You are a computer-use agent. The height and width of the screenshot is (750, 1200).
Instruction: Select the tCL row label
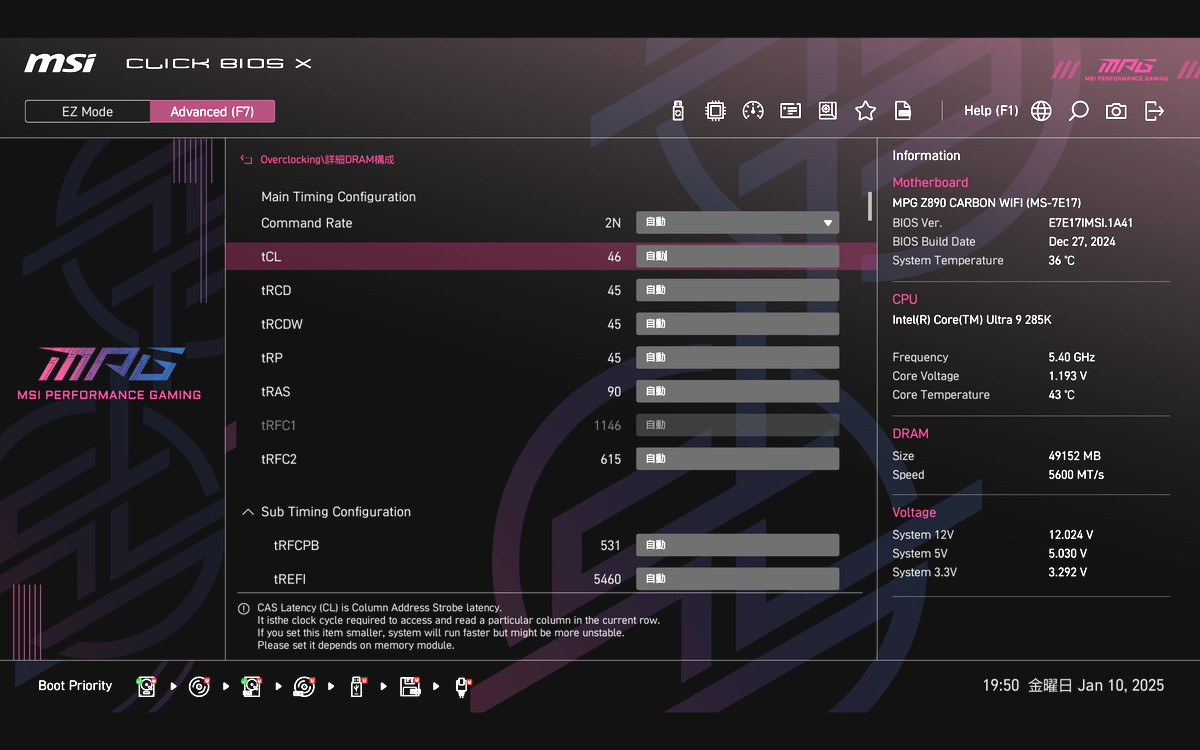271,257
